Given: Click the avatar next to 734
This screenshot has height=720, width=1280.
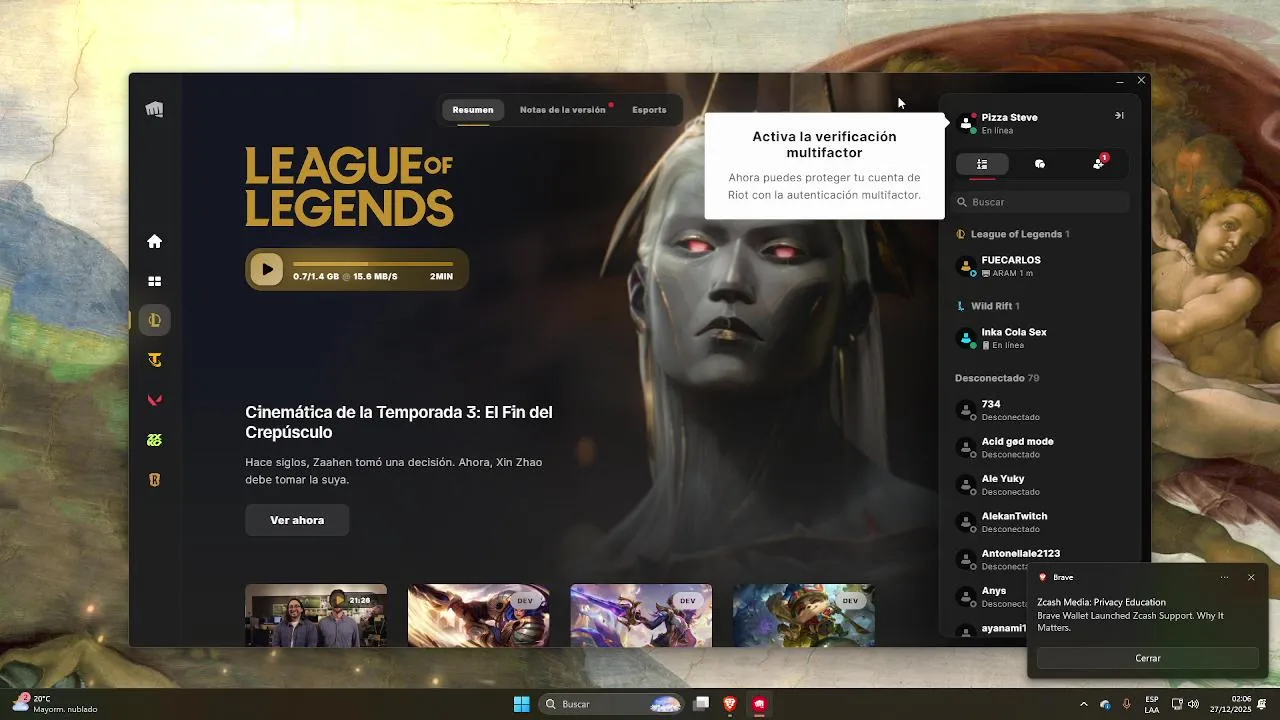Looking at the screenshot, I should pos(966,410).
